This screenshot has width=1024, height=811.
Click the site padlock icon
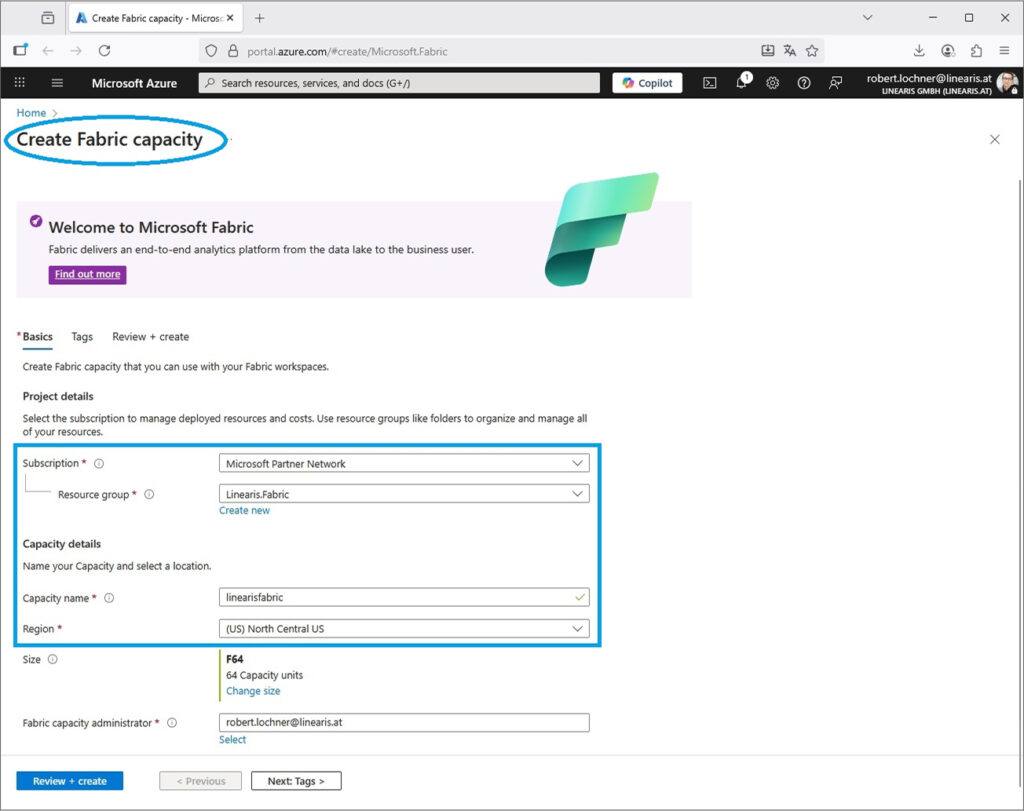coord(233,51)
